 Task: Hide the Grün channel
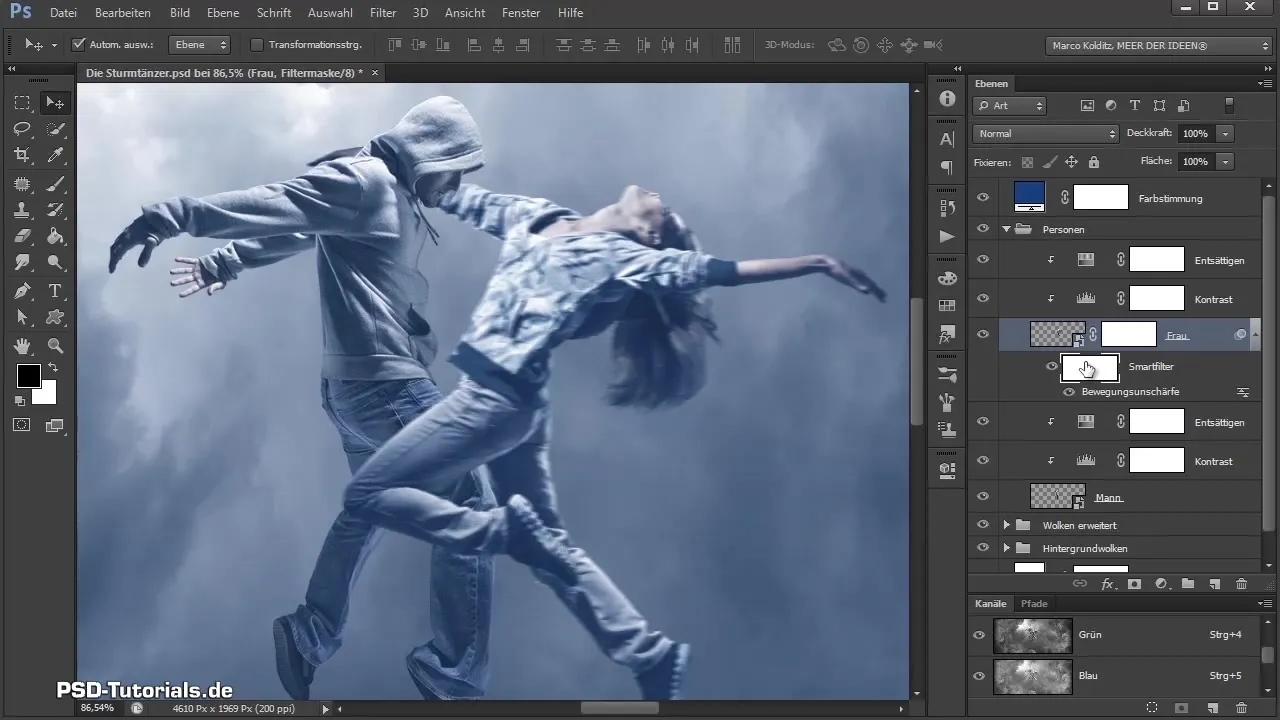click(x=979, y=635)
